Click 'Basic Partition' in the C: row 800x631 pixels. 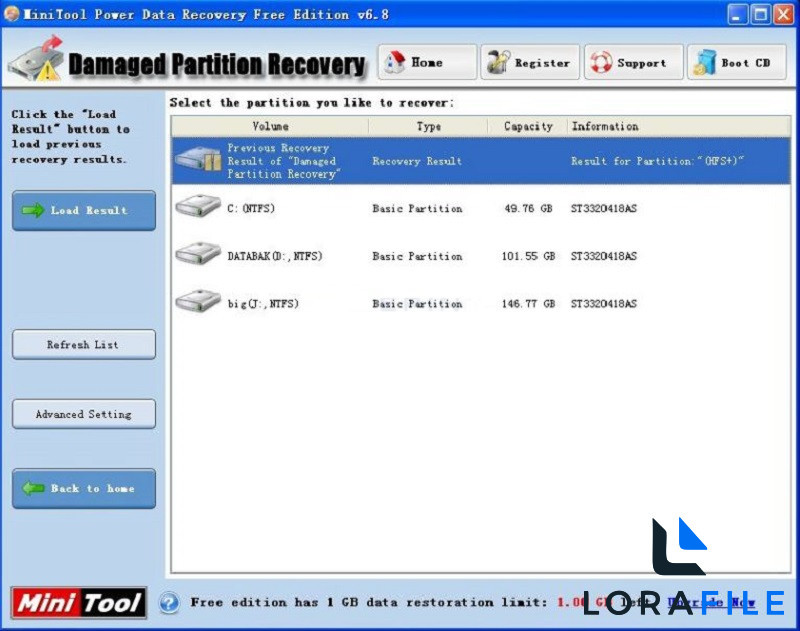tap(417, 208)
